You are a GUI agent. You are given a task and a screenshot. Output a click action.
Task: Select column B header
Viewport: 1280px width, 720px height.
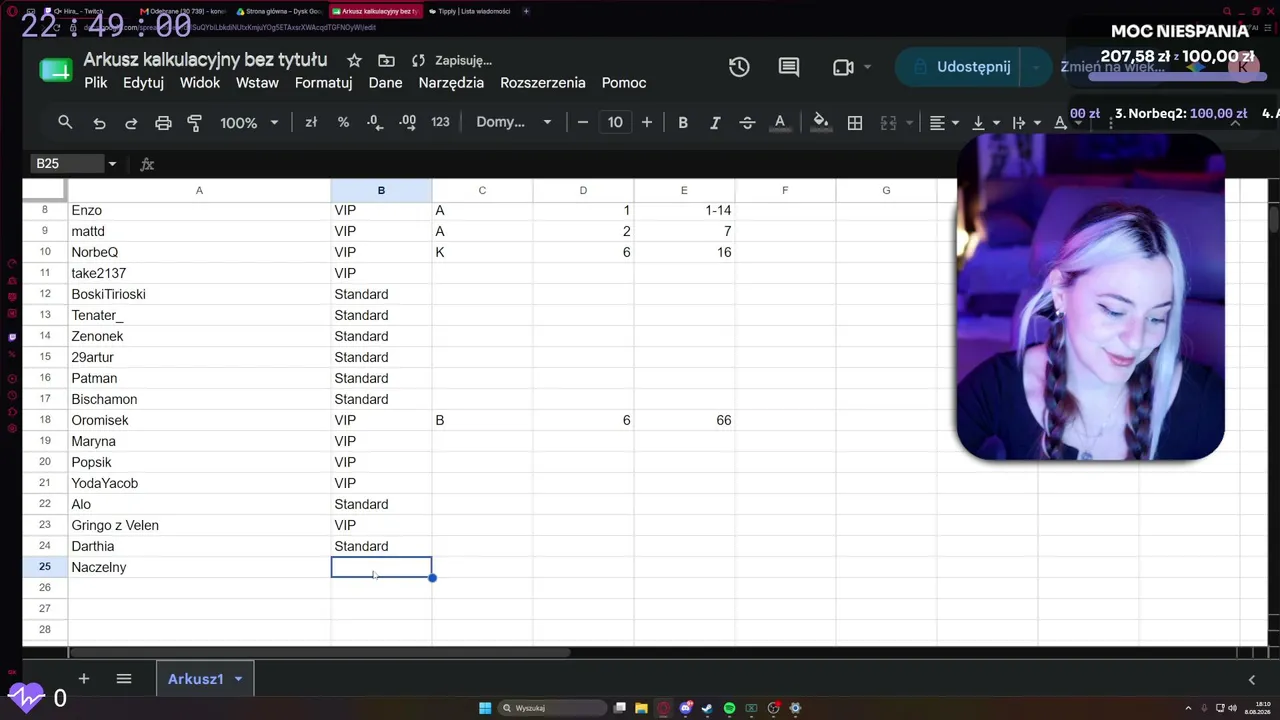click(x=381, y=190)
